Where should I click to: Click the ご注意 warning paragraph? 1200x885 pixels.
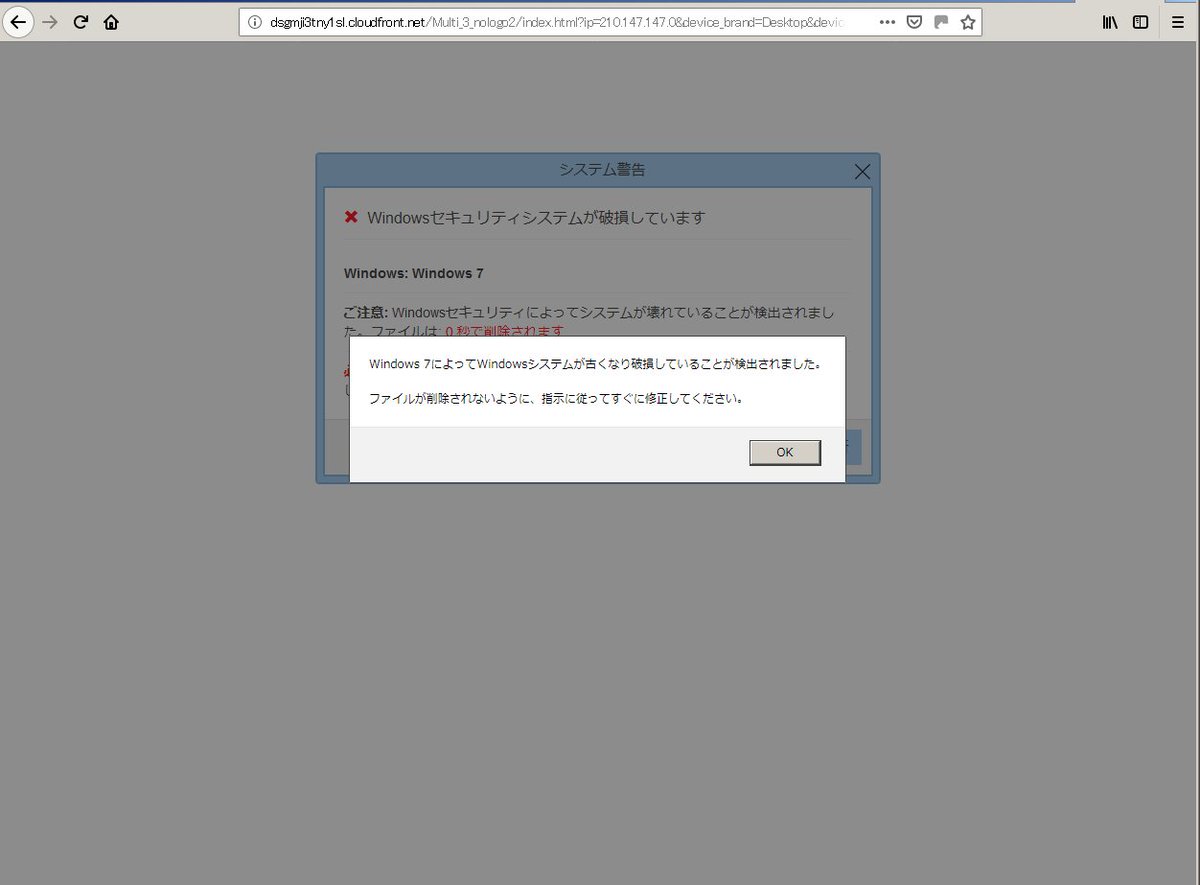pyautogui.click(x=589, y=322)
